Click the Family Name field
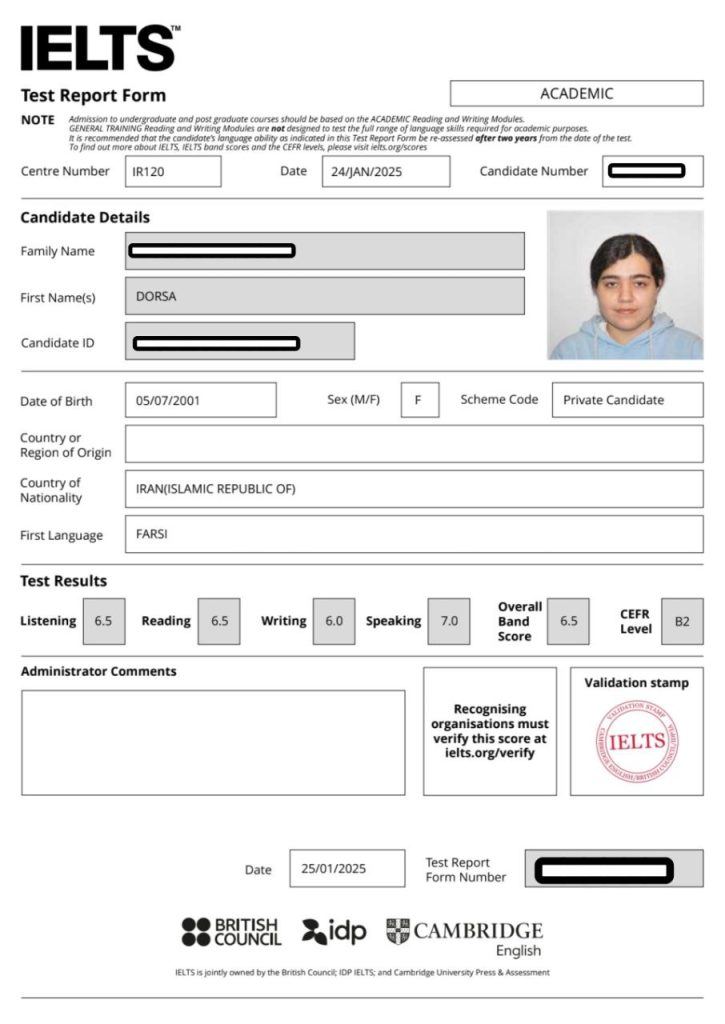This screenshot has width=725, height=1024. pyautogui.click(x=325, y=251)
